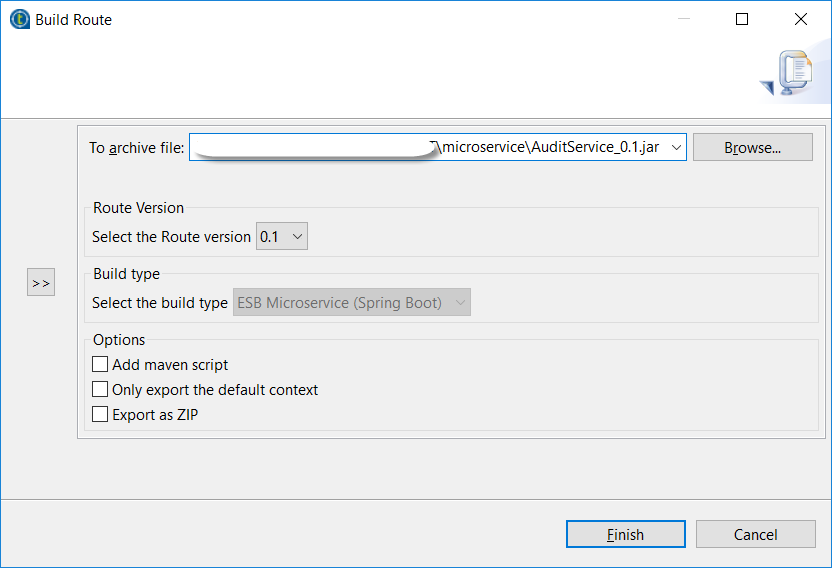The width and height of the screenshot is (832, 568).
Task: Cancel the Build Route dialog
Action: 755,535
